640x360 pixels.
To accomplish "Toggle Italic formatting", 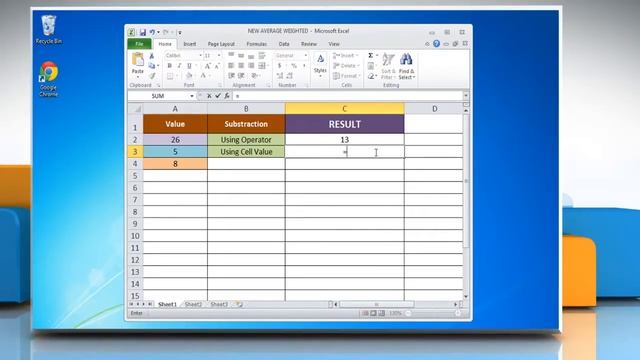I will 179,66.
